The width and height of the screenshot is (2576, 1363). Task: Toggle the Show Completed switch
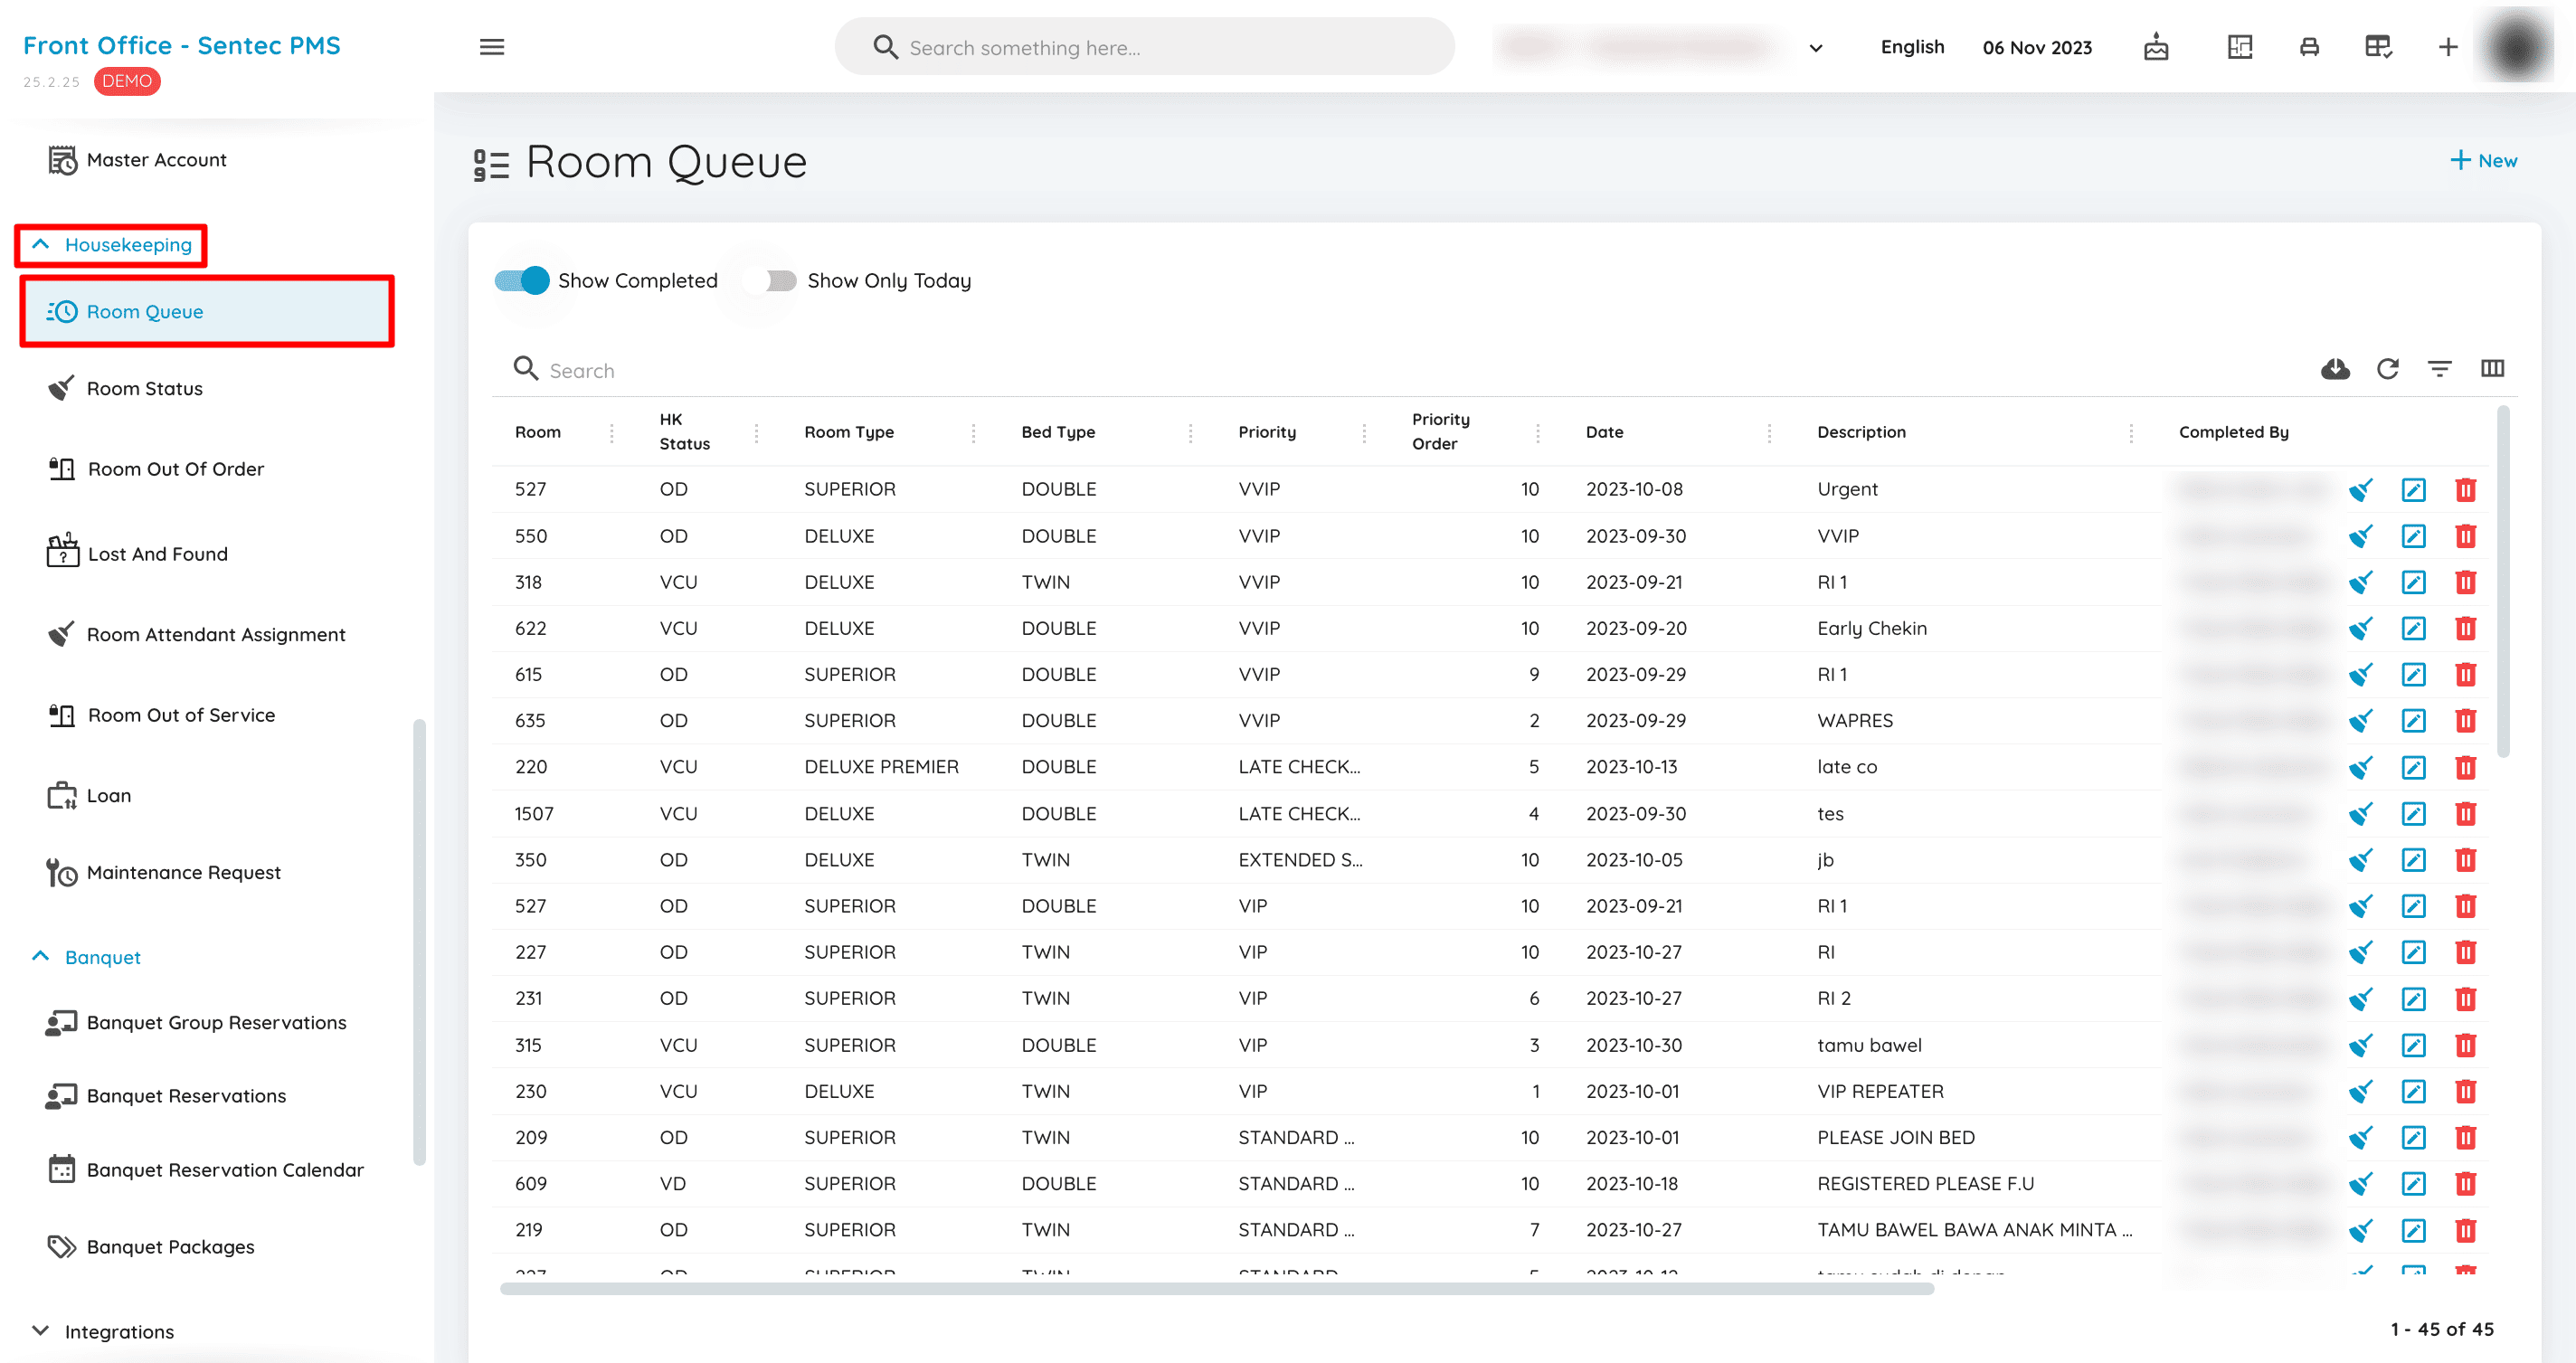click(522, 281)
